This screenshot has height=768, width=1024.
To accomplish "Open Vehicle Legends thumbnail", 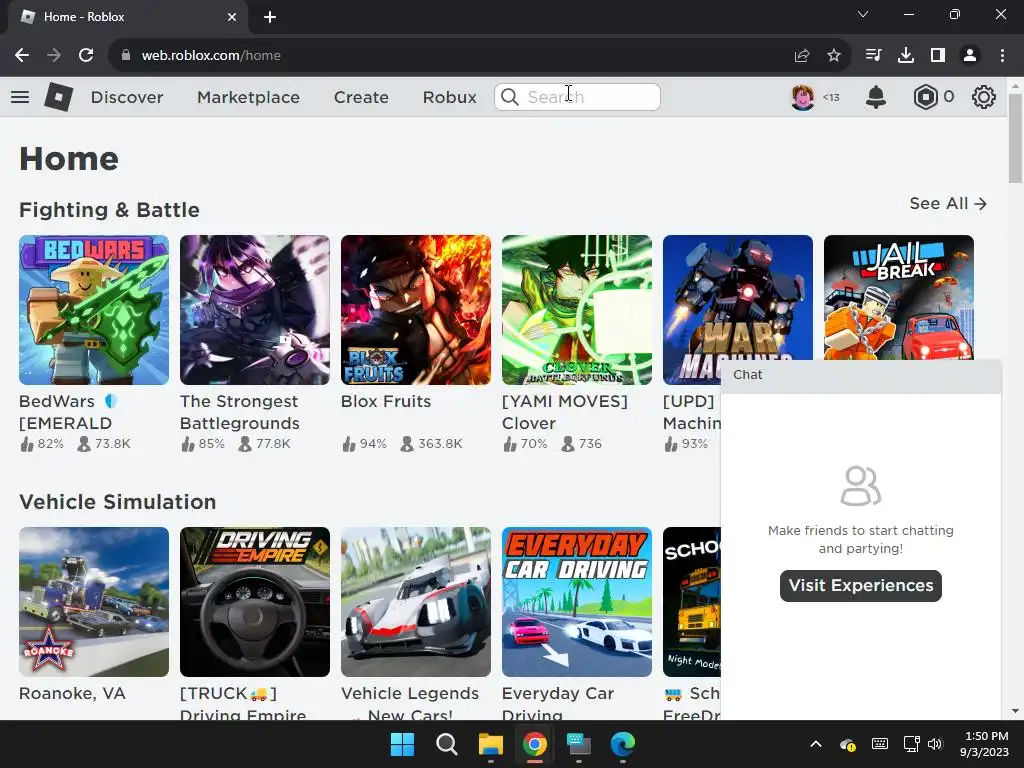I will click(416, 601).
